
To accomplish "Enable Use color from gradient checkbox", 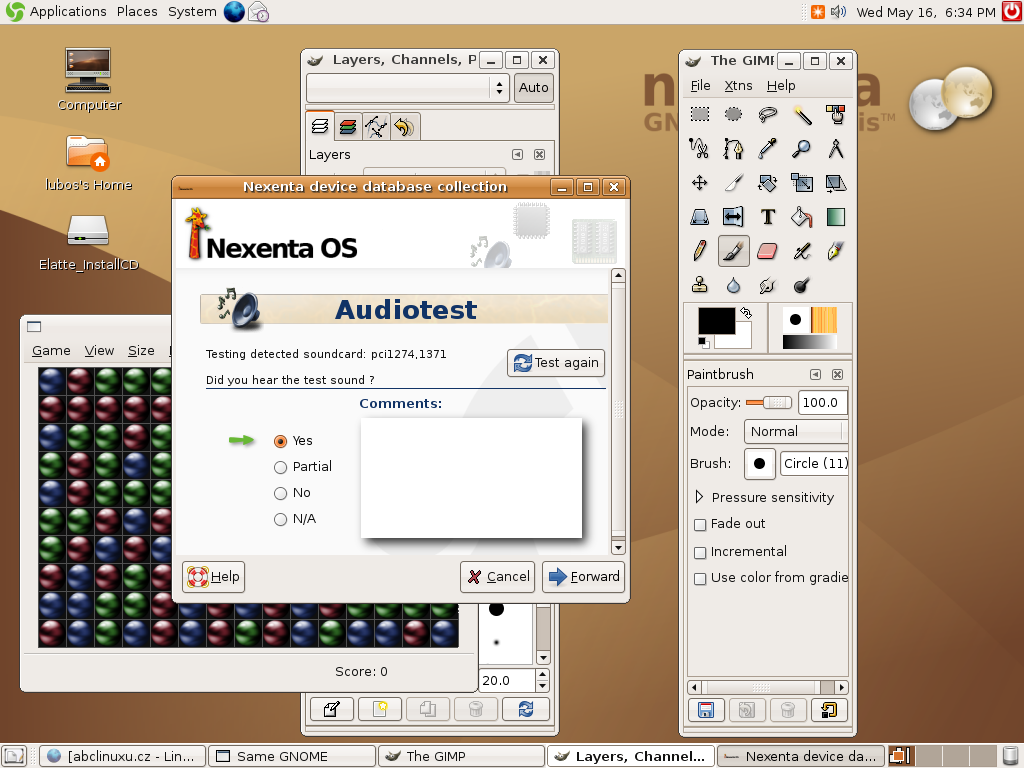I will tap(700, 579).
